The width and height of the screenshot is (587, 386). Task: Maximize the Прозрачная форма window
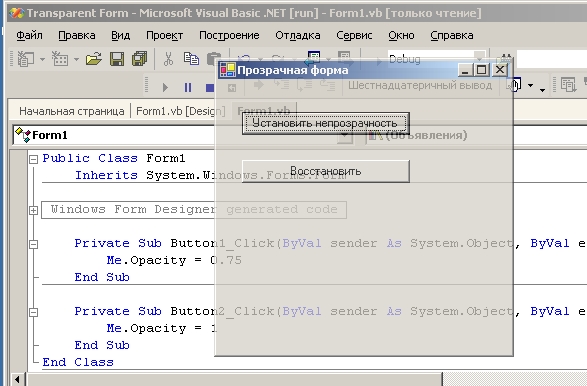481,70
